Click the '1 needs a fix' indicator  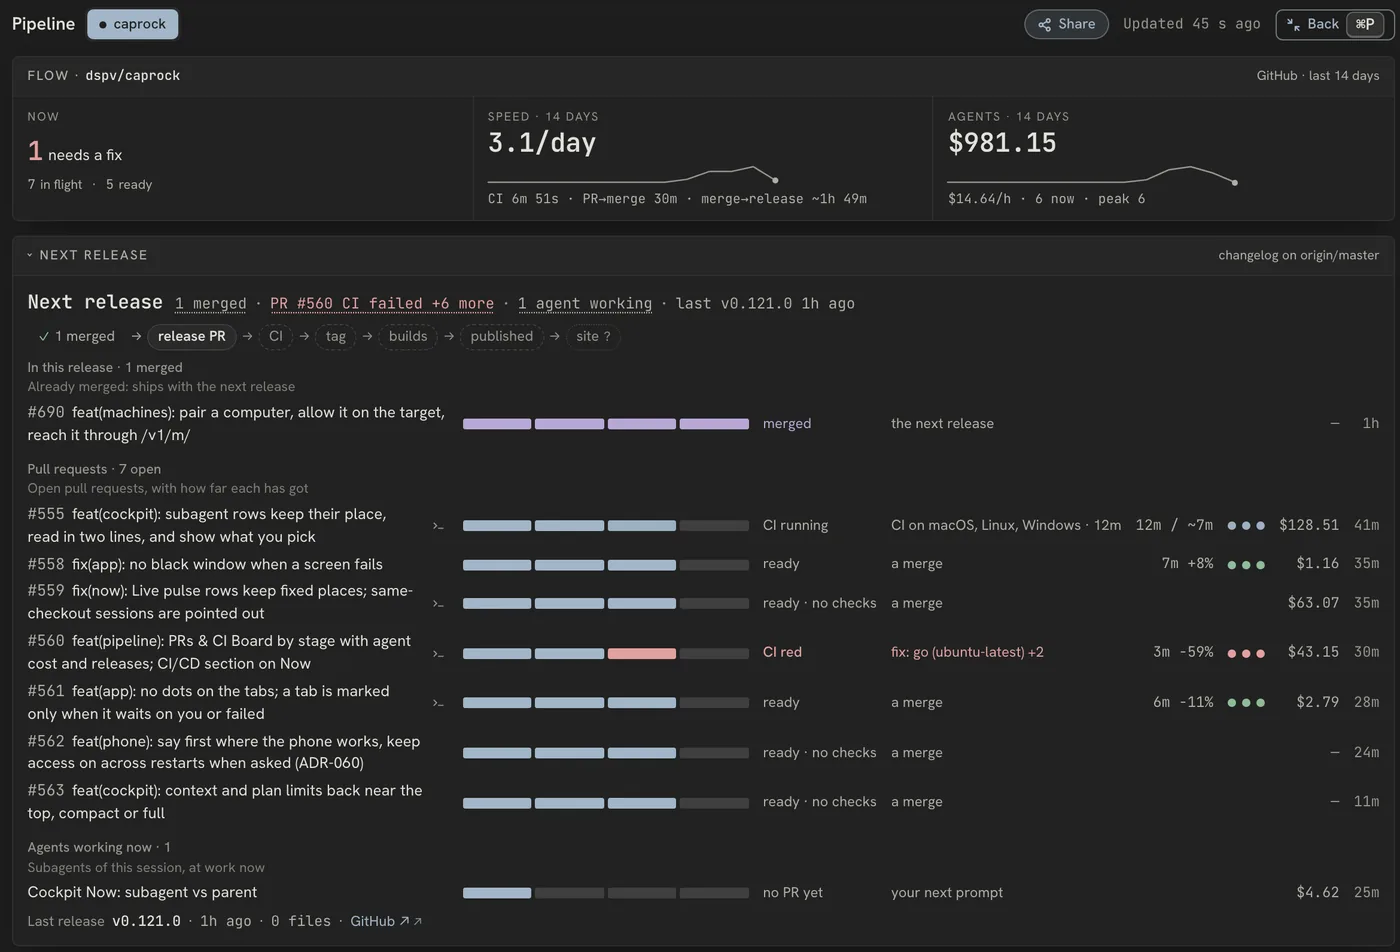[x=75, y=153]
